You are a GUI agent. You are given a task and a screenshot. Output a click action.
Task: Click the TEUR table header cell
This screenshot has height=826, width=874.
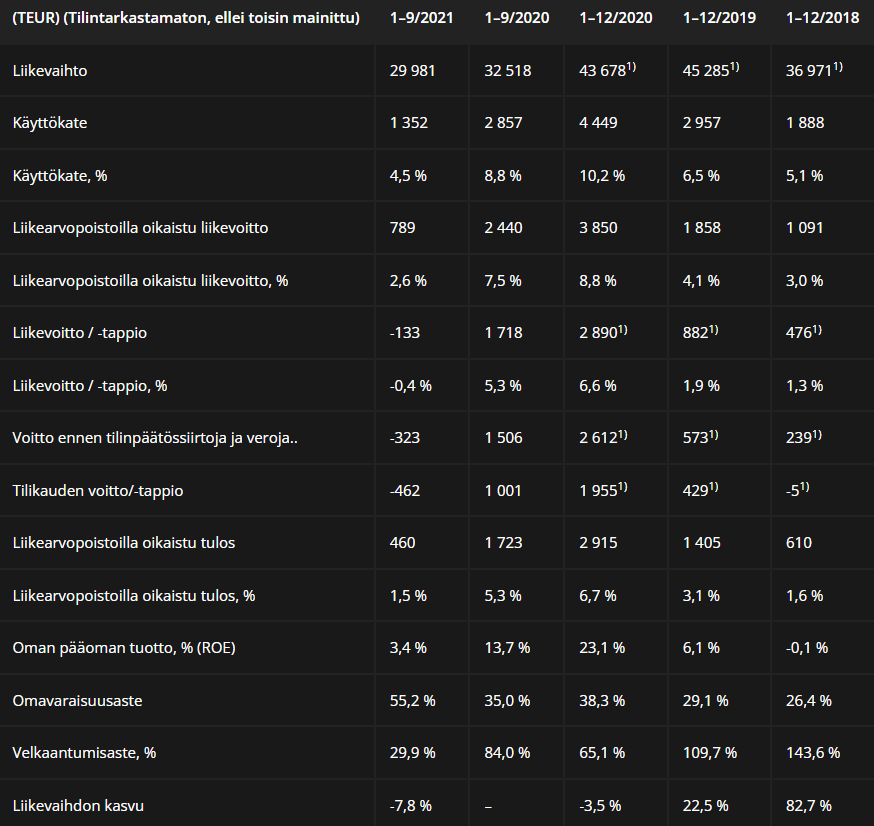coord(186,18)
